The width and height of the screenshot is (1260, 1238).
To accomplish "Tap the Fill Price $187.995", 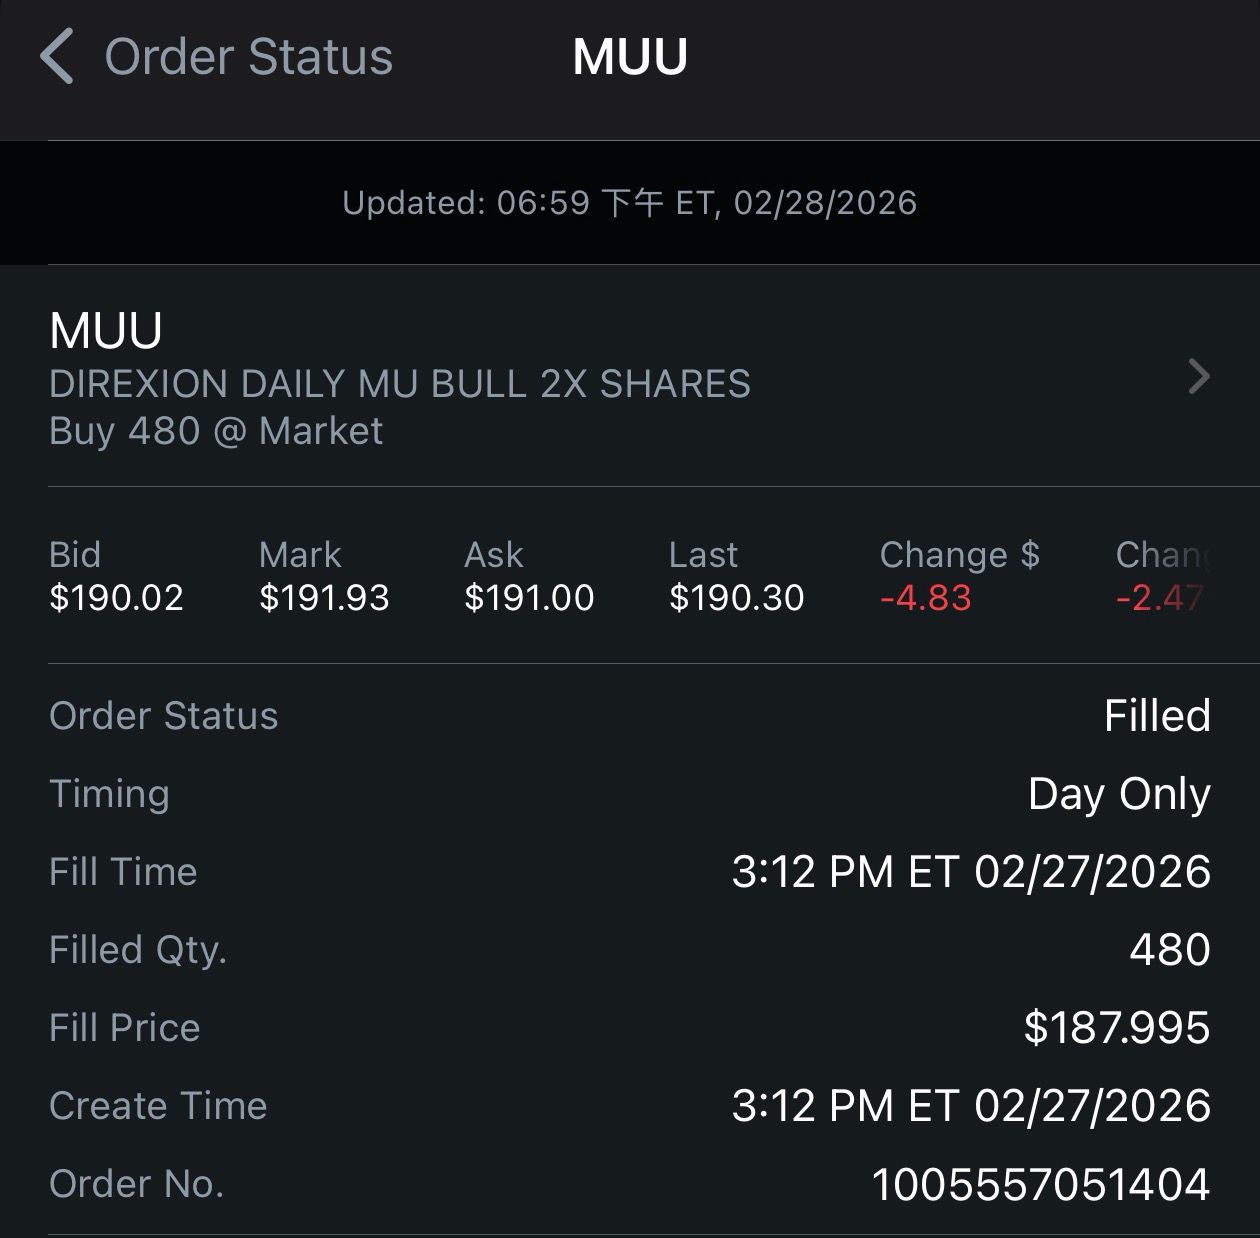I will point(1117,1028).
